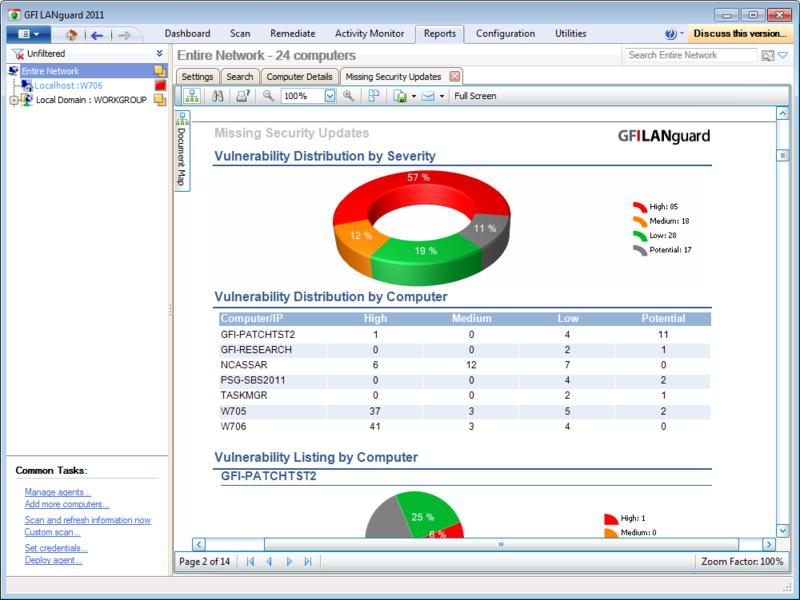Open the search options dropdown triangle
Viewport: 800px width, 600px height.
coord(783,55)
